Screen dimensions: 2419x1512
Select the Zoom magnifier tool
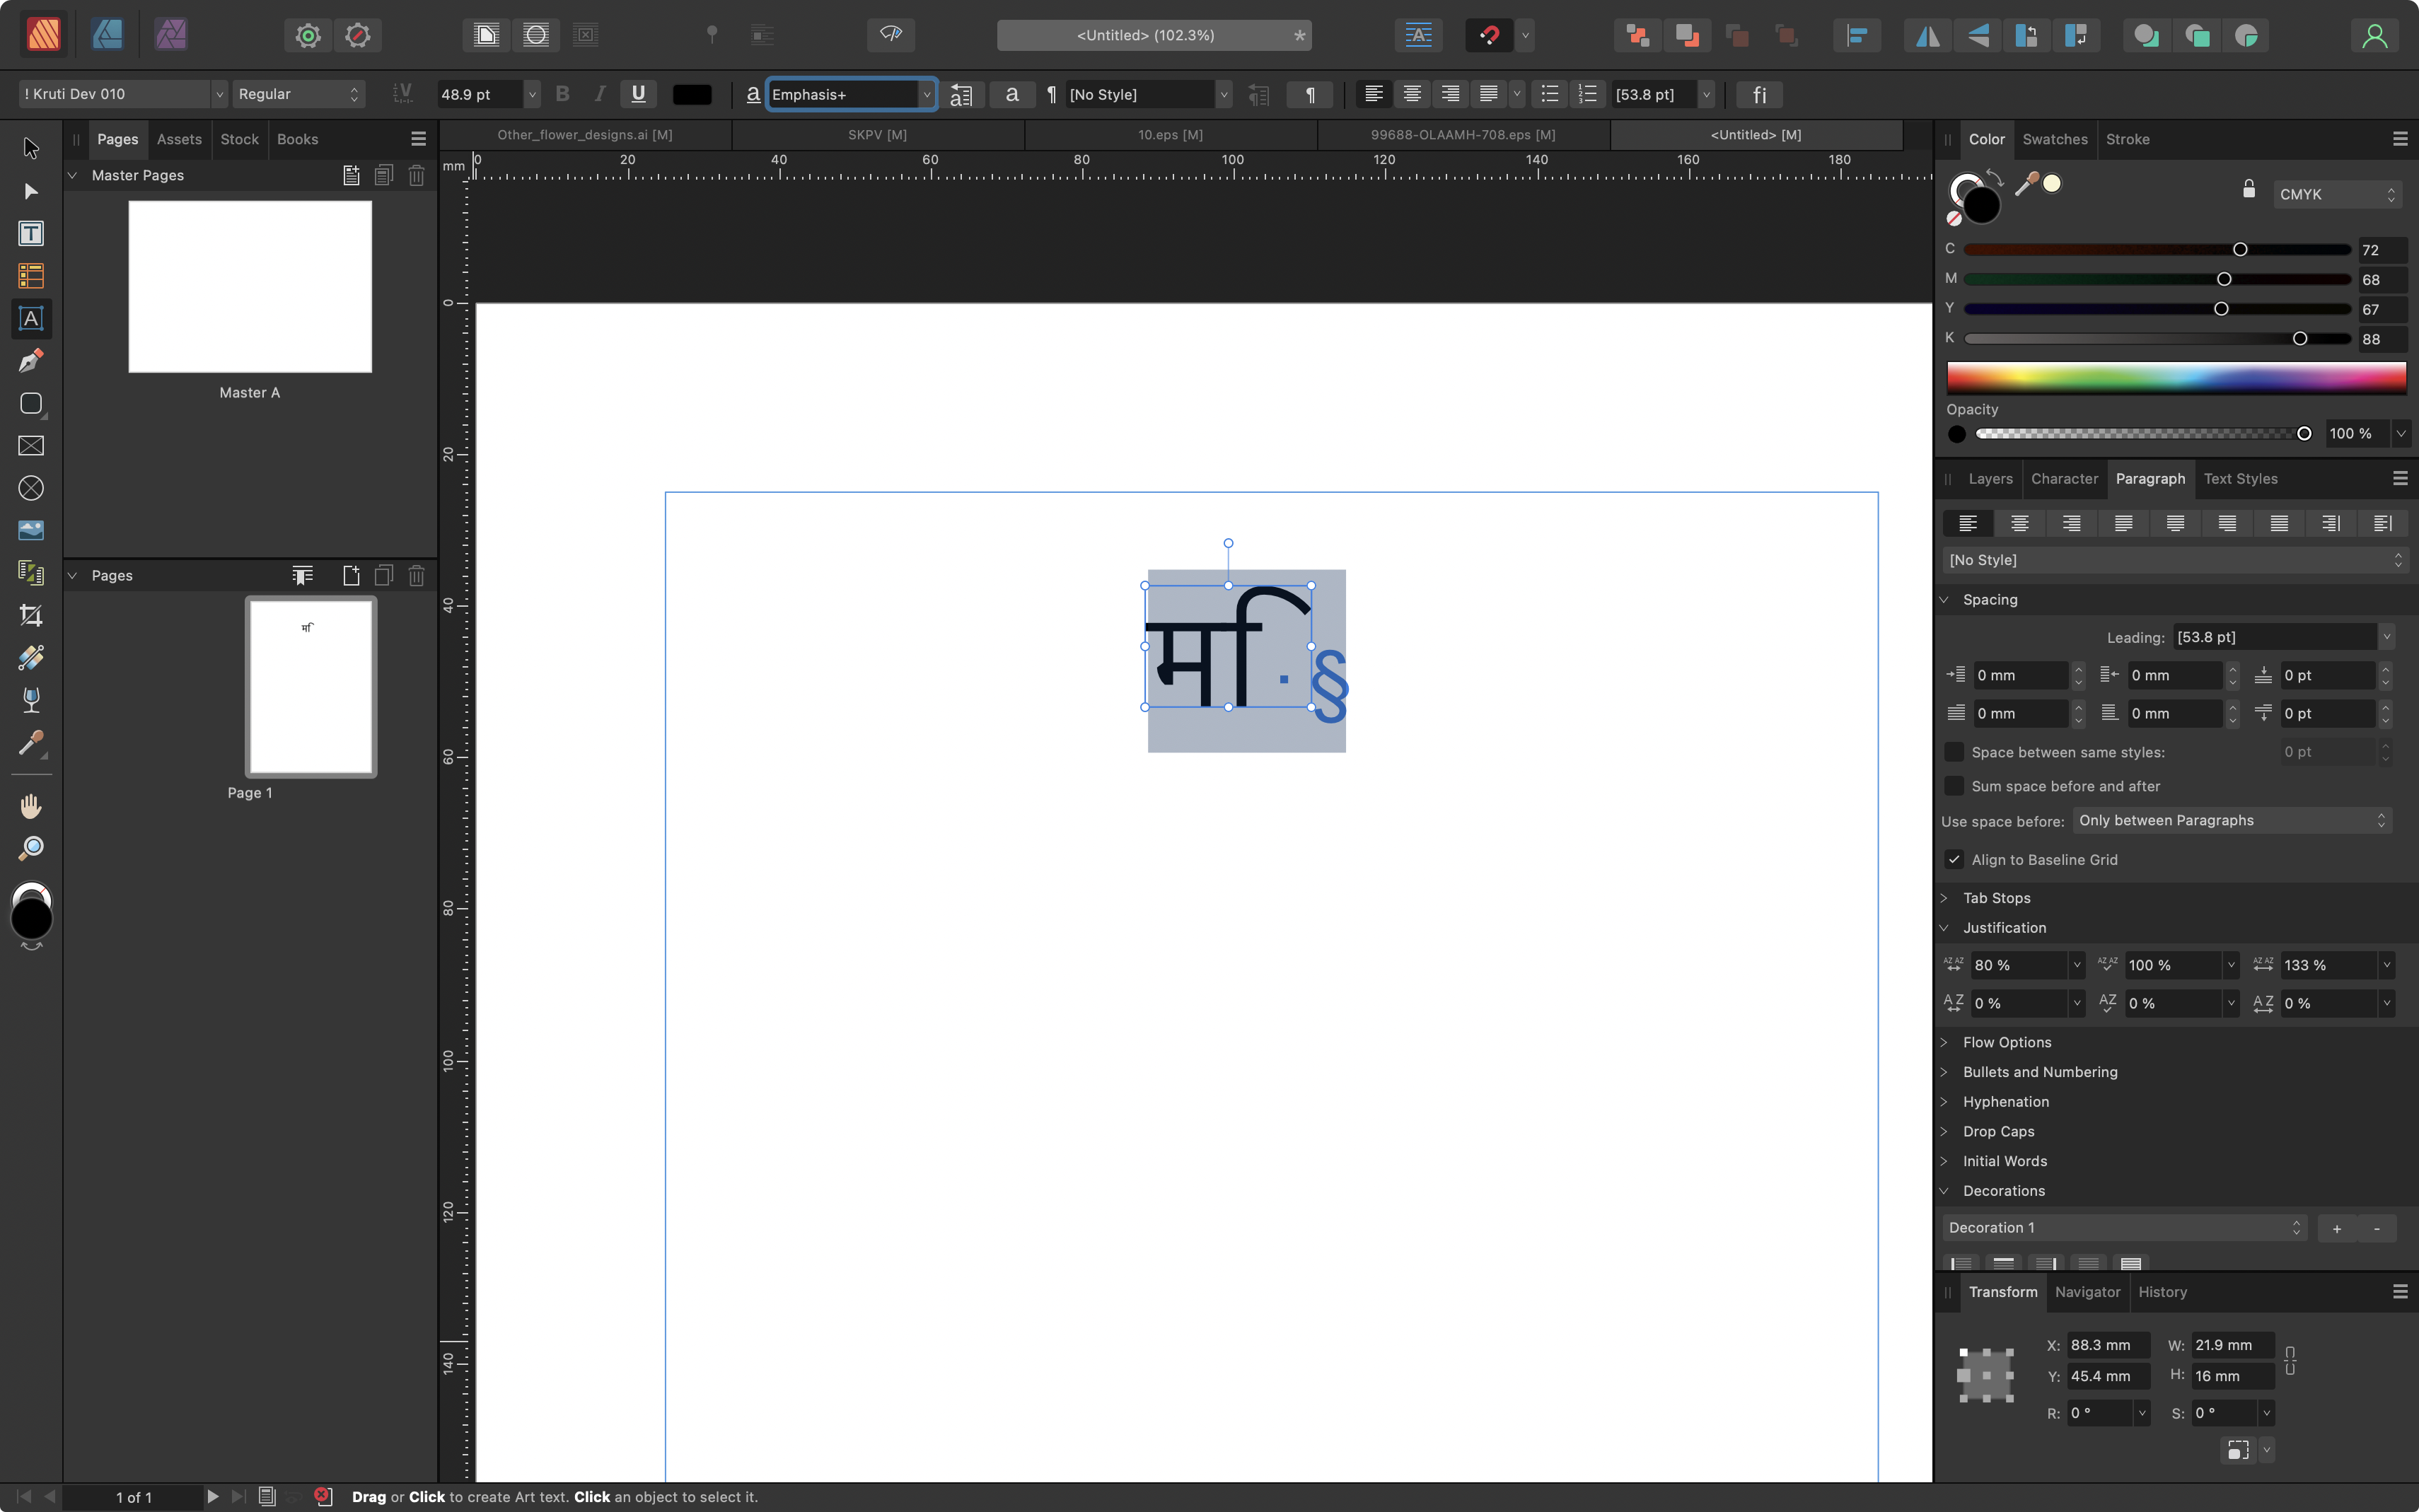coord(31,848)
